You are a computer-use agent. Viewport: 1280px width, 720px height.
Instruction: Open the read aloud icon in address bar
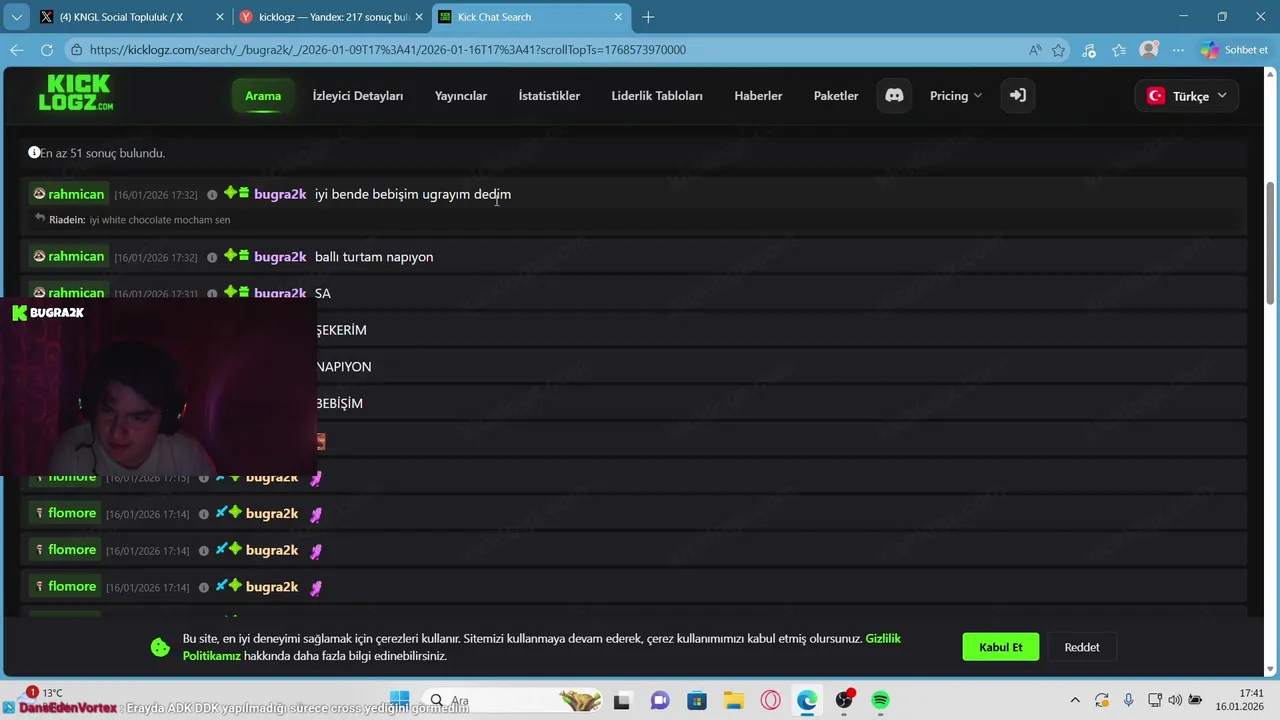(x=1035, y=50)
